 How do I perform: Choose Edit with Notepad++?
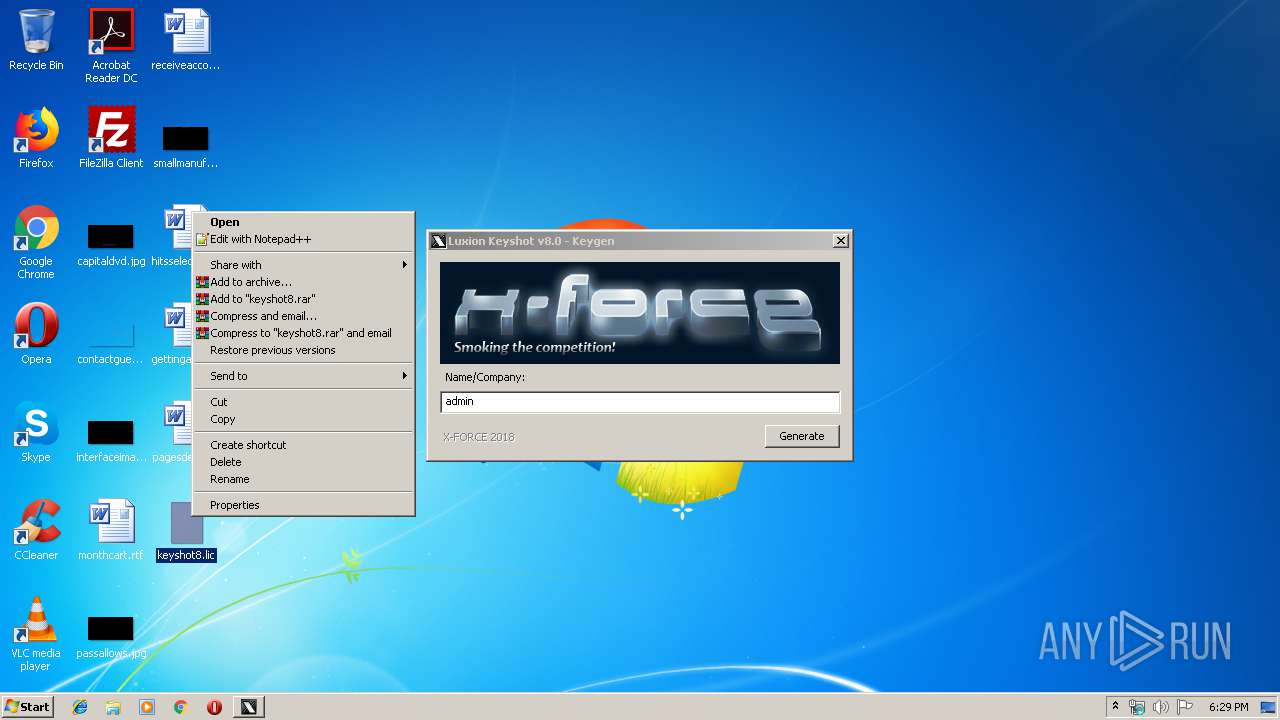[x=303, y=239]
